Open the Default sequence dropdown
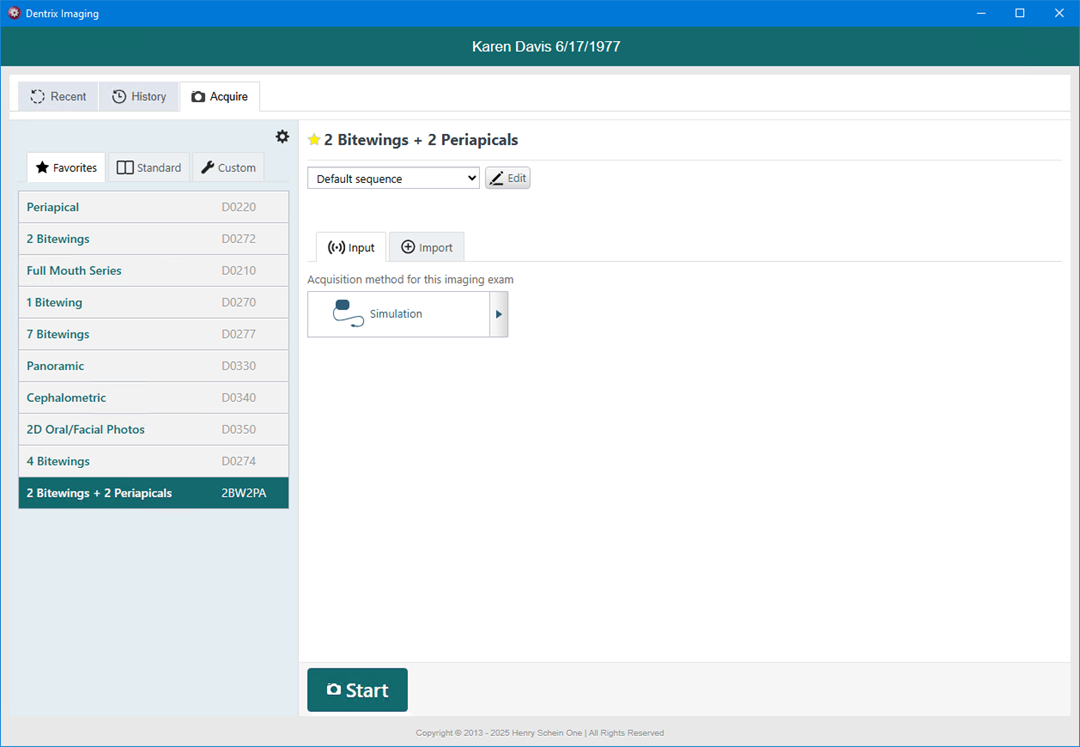This screenshot has height=747, width=1080. [x=393, y=179]
